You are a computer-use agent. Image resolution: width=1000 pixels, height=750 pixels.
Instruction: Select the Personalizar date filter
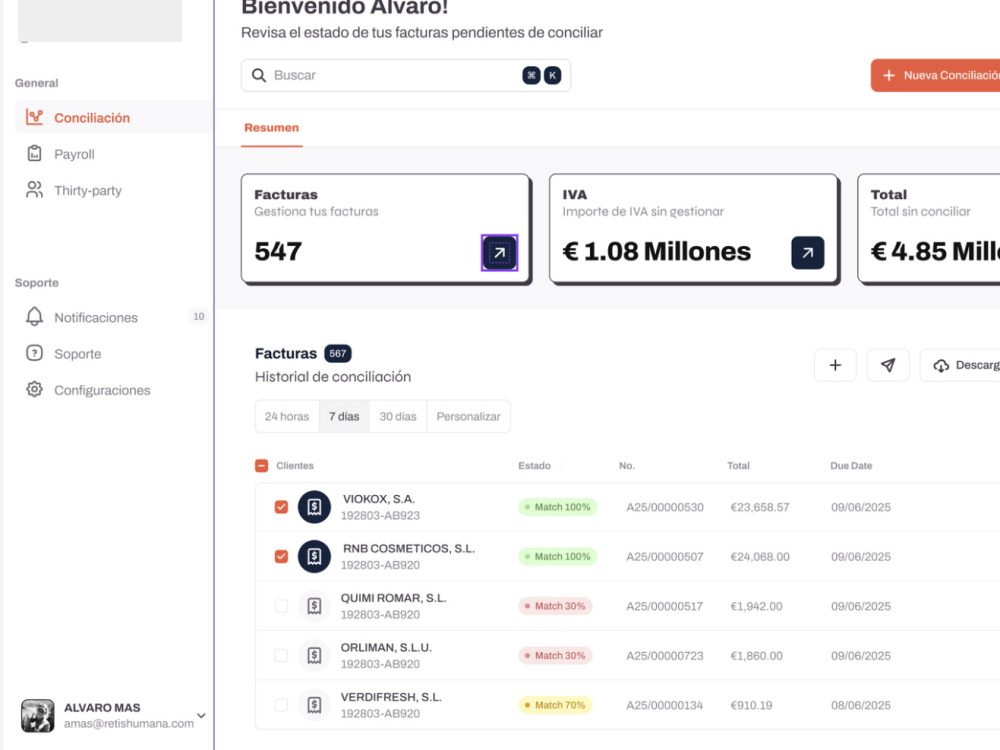(468, 416)
